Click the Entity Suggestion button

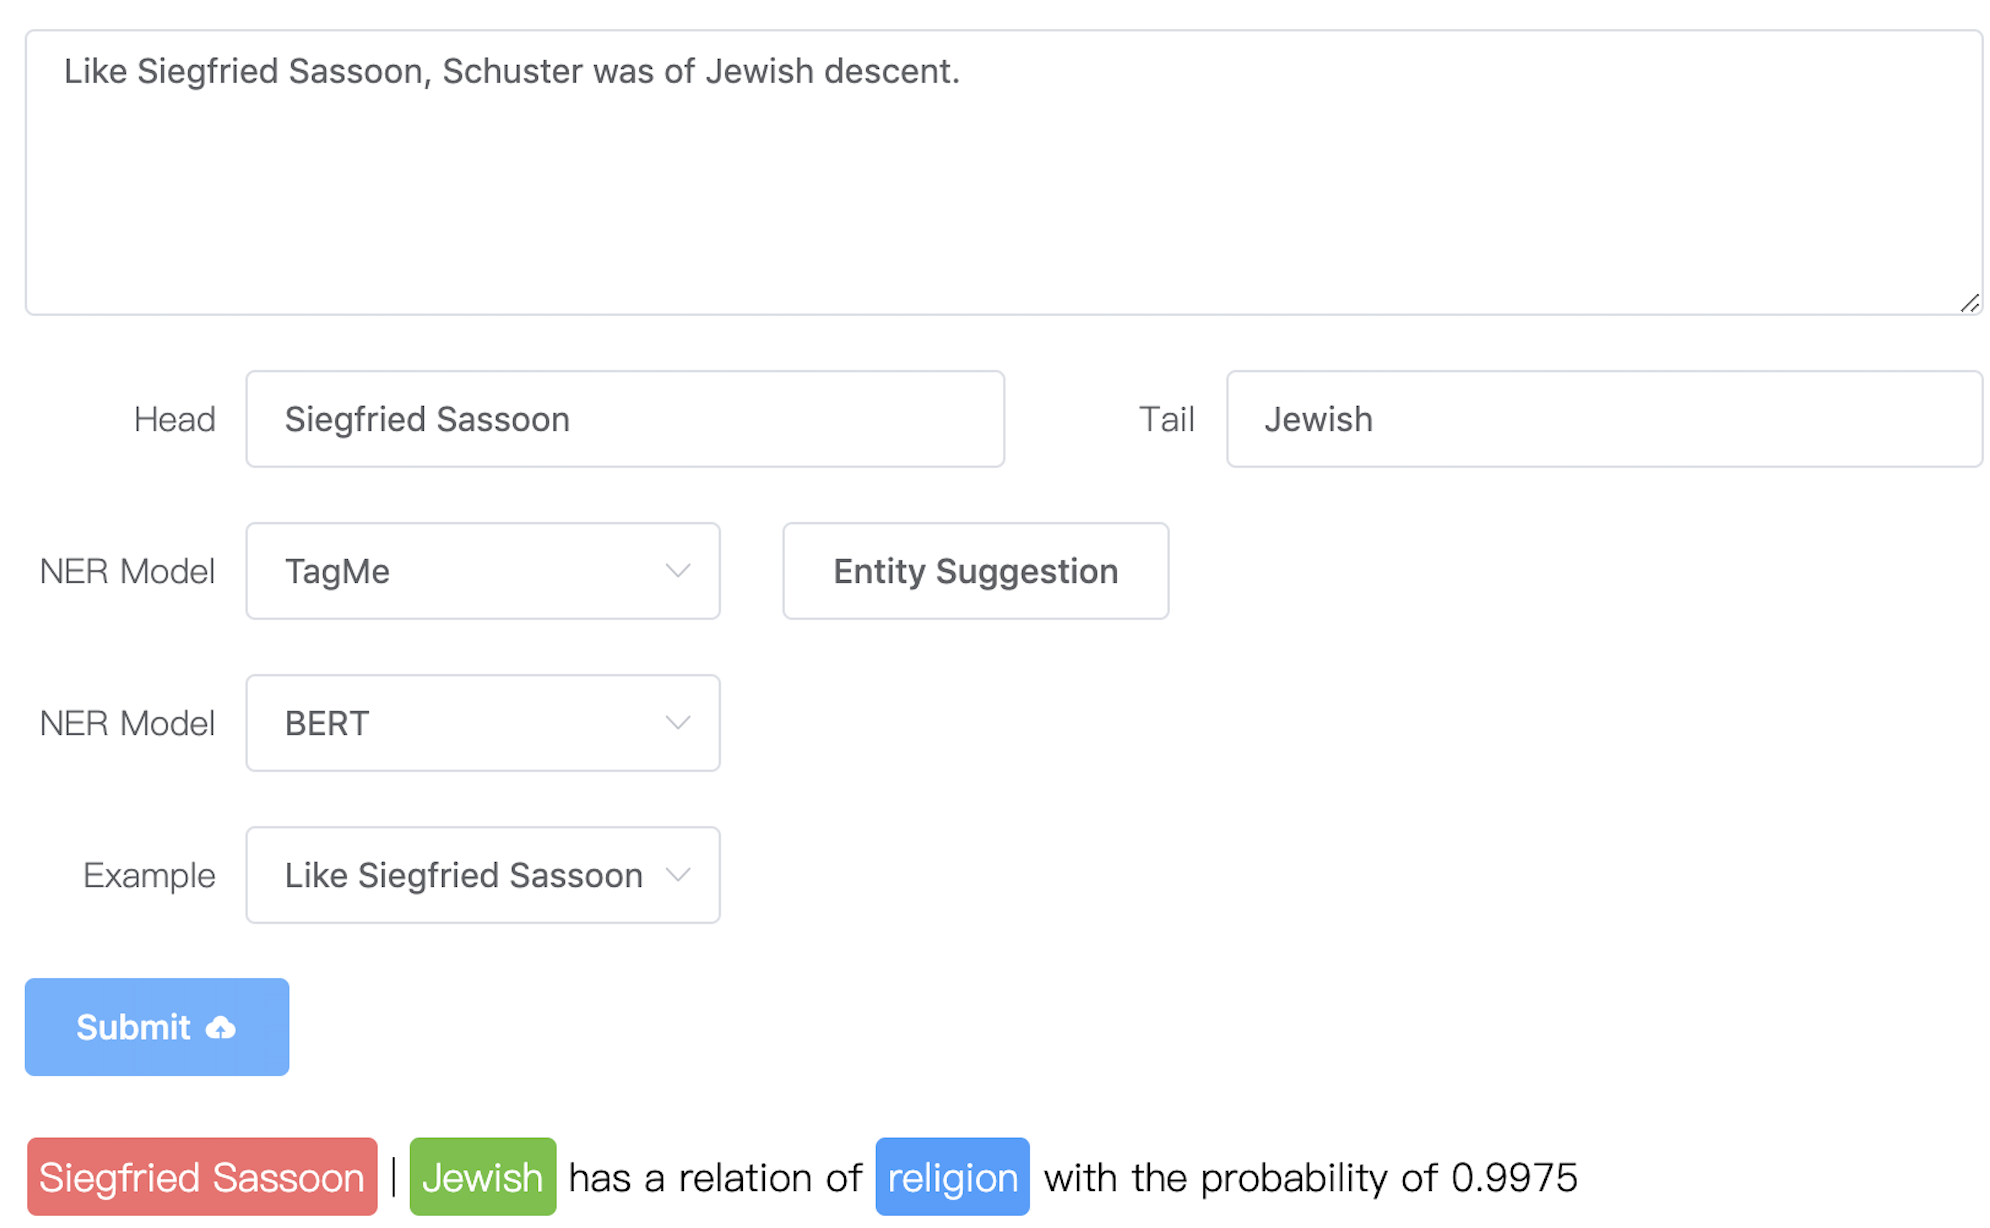975,571
